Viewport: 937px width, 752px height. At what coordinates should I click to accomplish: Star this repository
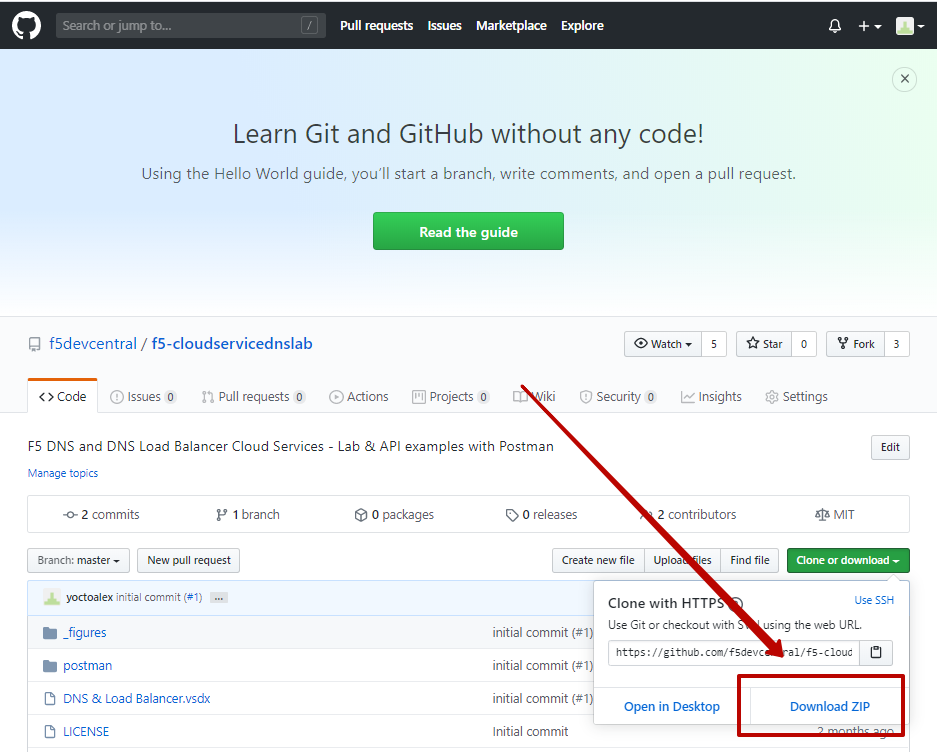click(x=764, y=344)
